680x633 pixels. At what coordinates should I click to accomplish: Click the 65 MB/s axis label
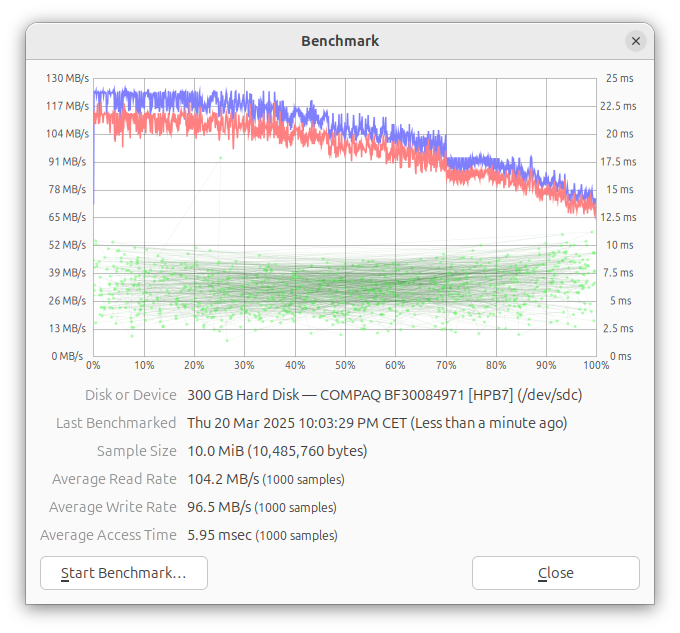point(67,217)
